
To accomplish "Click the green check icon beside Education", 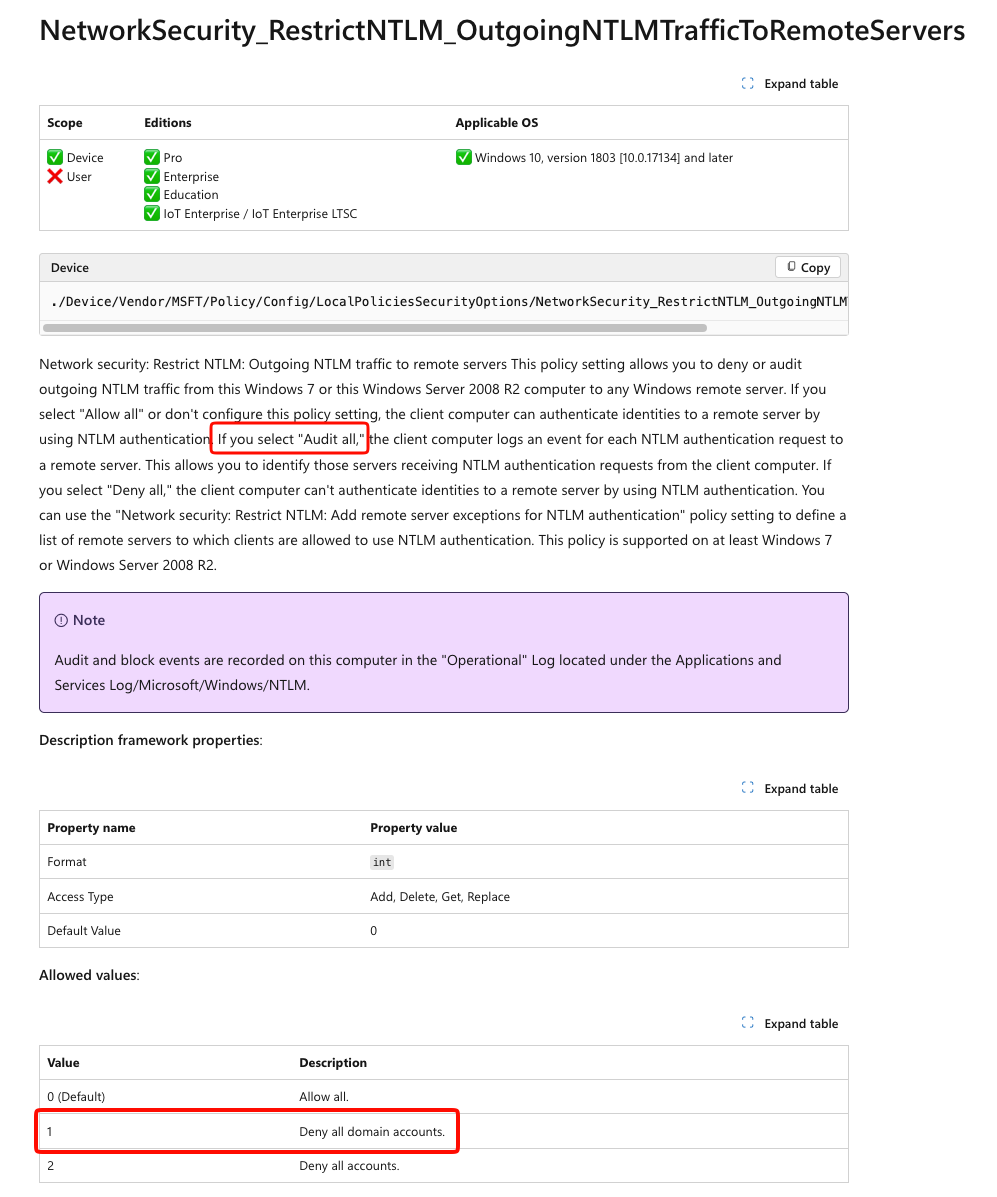I will point(152,195).
